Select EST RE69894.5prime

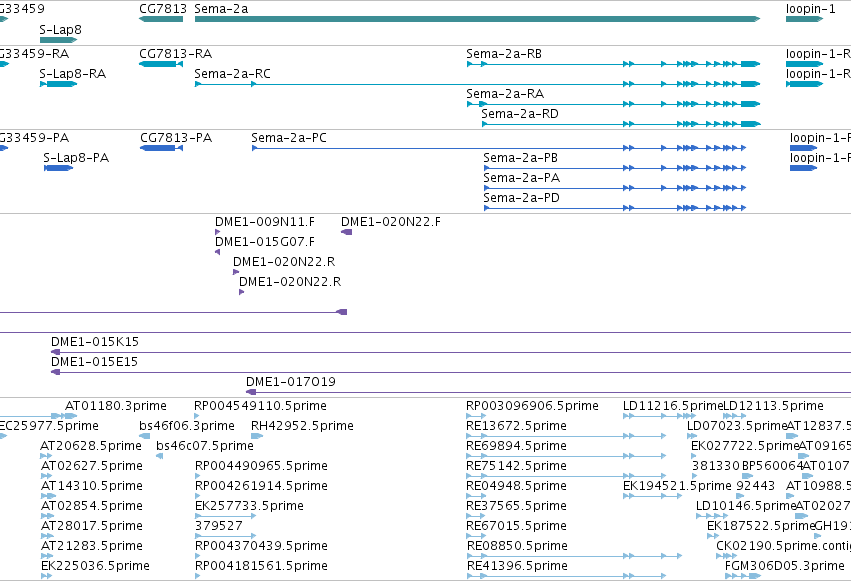pos(566,456)
